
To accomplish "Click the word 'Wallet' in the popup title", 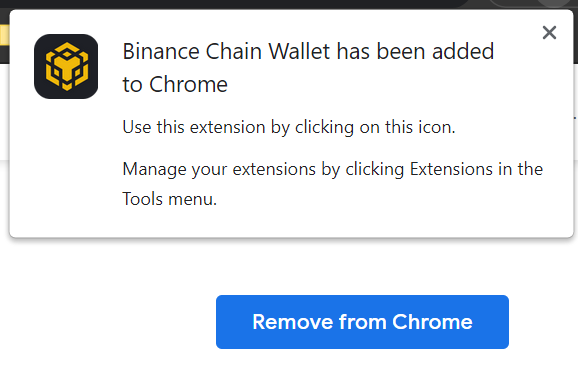I will (299, 51).
